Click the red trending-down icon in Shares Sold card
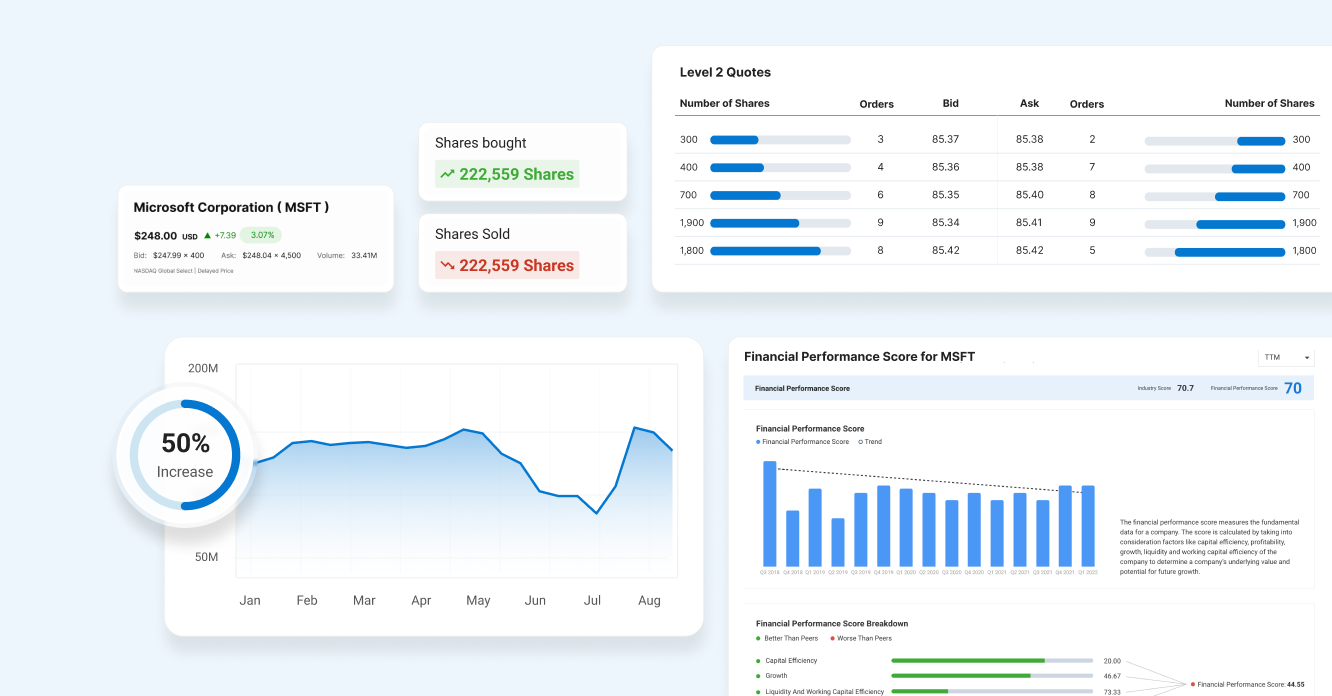The image size is (1332, 696). 447,265
